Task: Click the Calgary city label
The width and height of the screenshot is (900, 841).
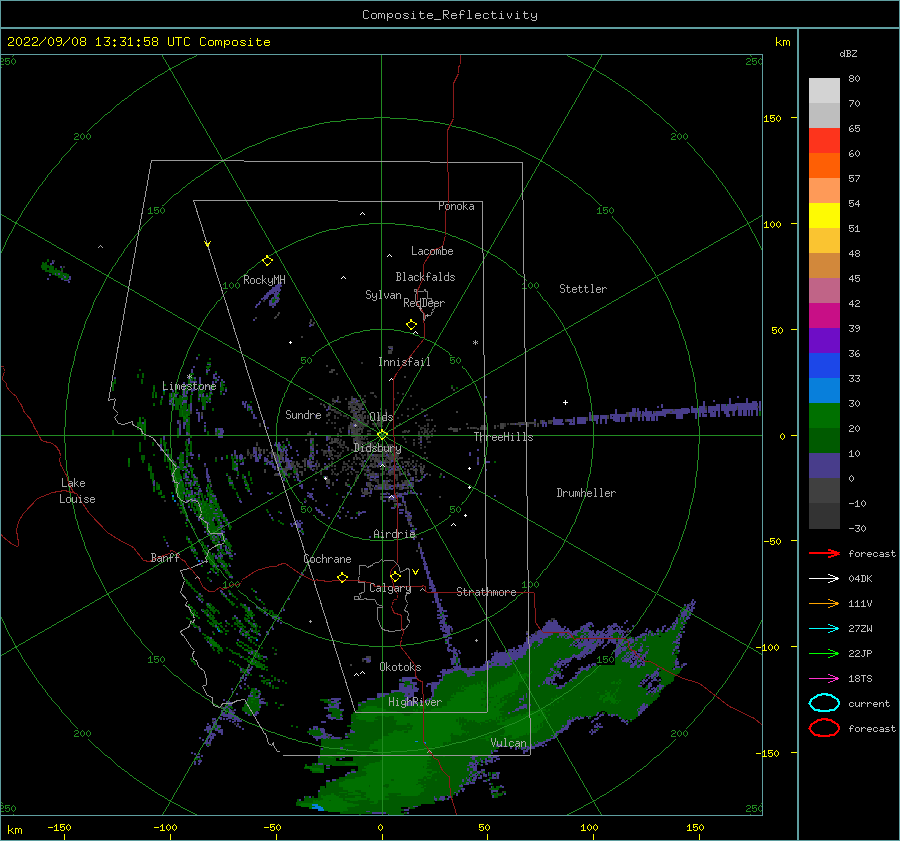Action: 390,588
